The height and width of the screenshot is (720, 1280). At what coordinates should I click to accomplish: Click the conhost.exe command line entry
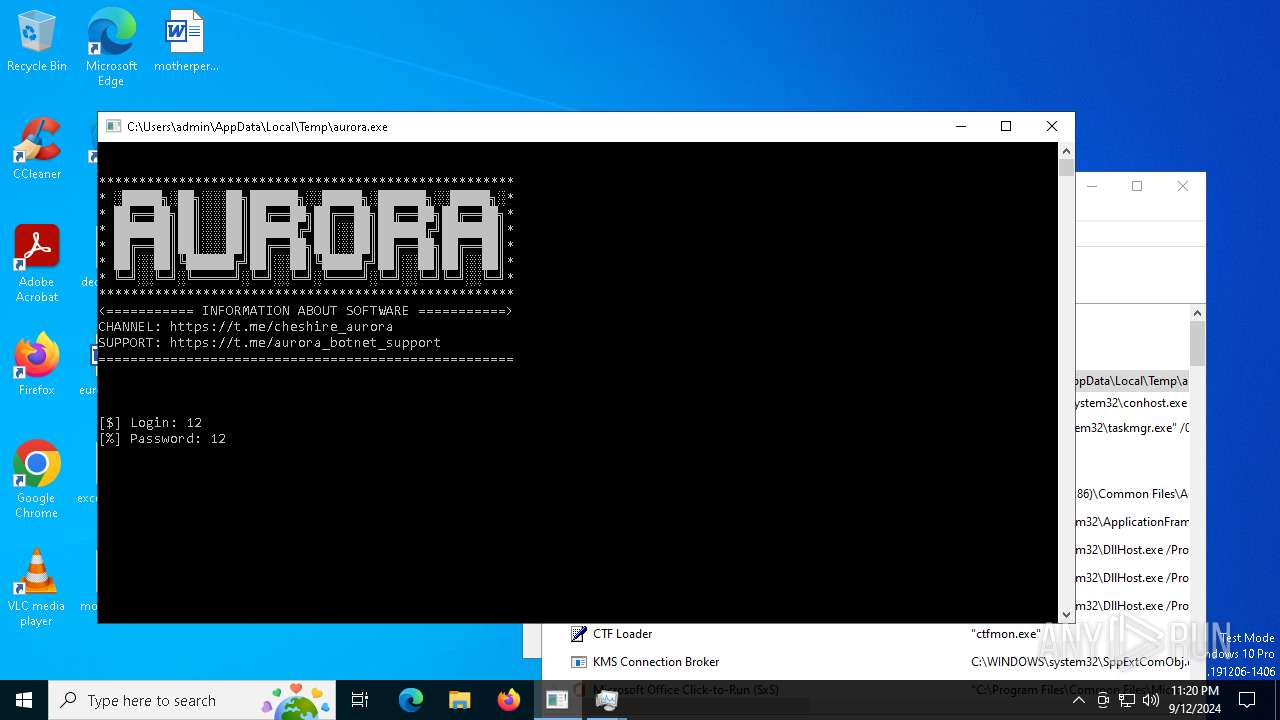(1132, 403)
